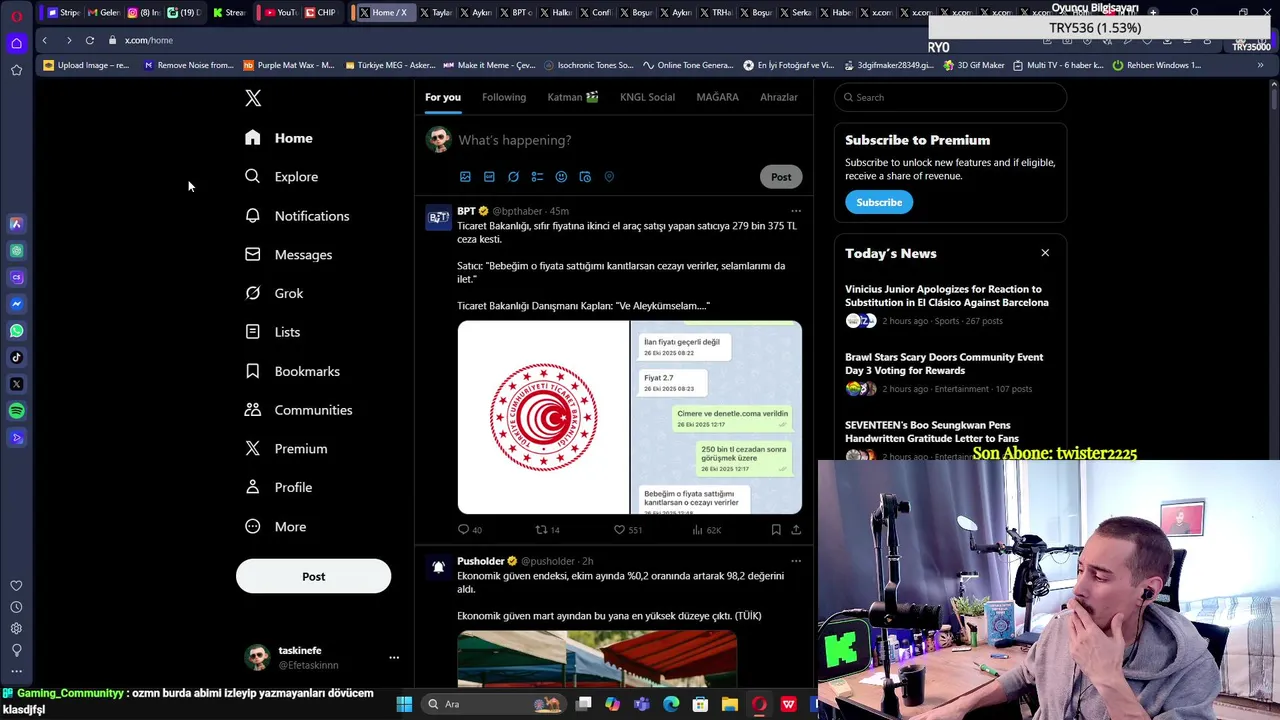Expand the bookmarks bar overflow chevron
Screen dimensions: 1280x720
click(1260, 65)
